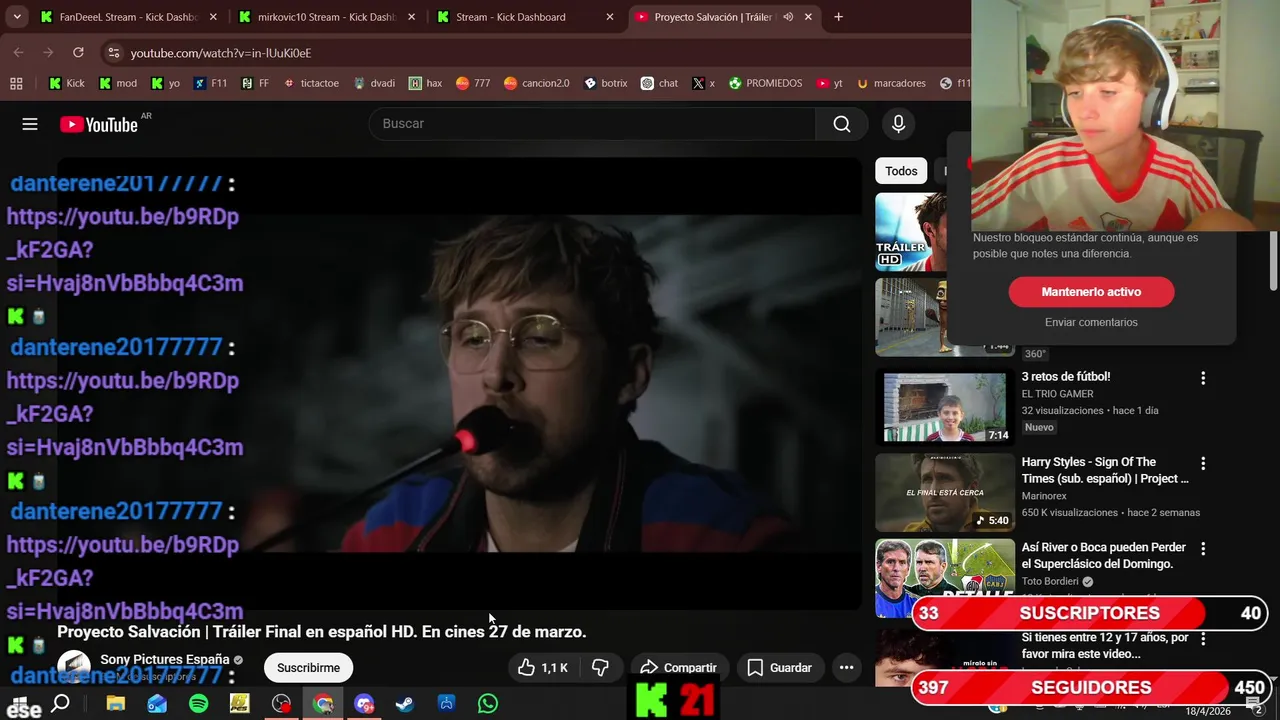The width and height of the screenshot is (1280, 720).
Task: Like the video with thumbs up
Action: click(543, 668)
